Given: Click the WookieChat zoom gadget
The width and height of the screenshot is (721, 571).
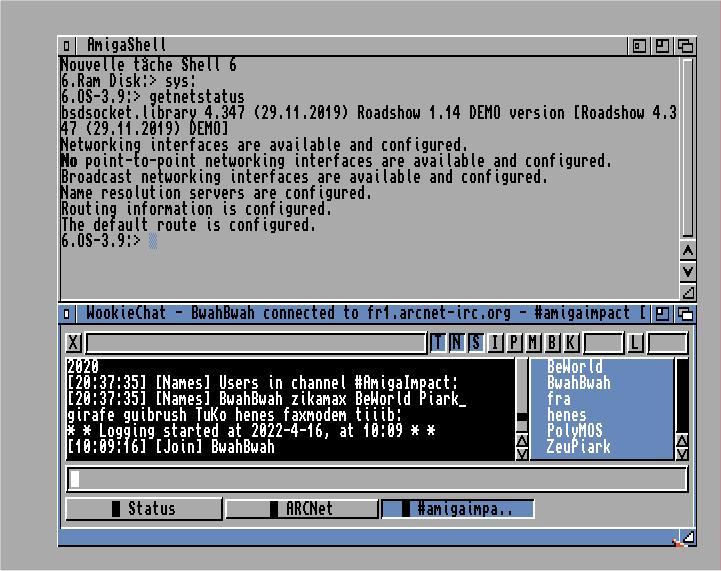Looking at the screenshot, I should [662, 314].
